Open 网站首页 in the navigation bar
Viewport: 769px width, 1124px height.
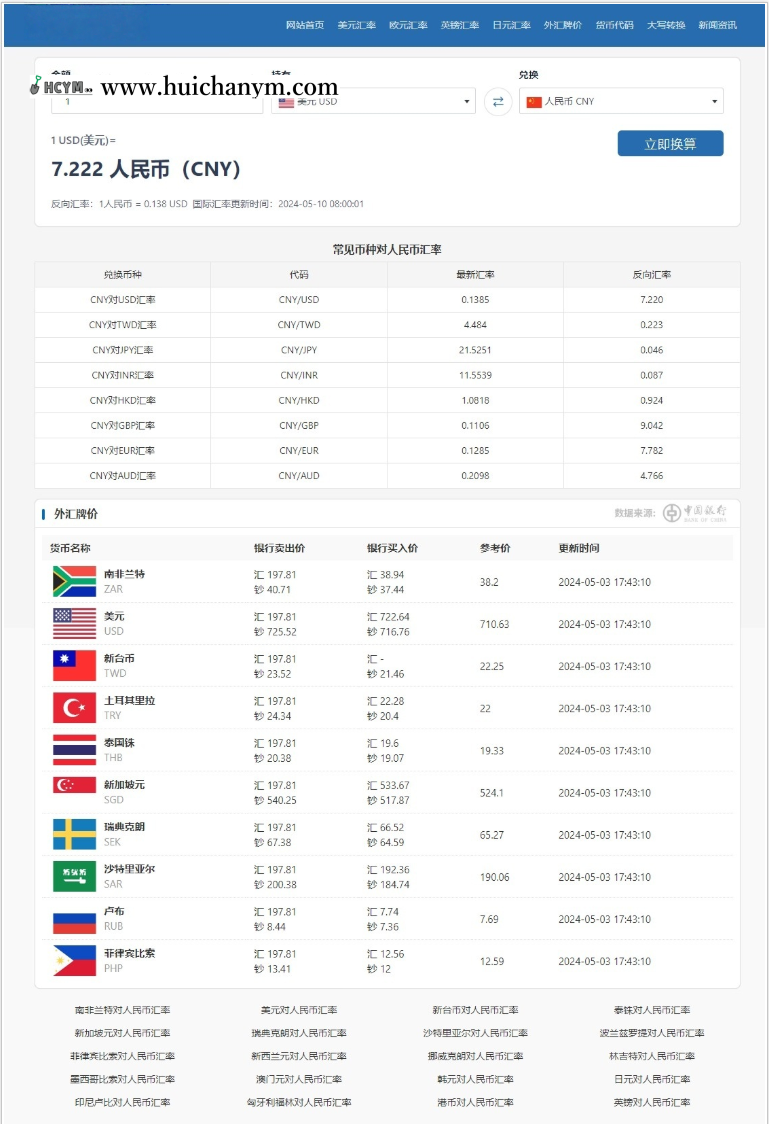point(305,25)
